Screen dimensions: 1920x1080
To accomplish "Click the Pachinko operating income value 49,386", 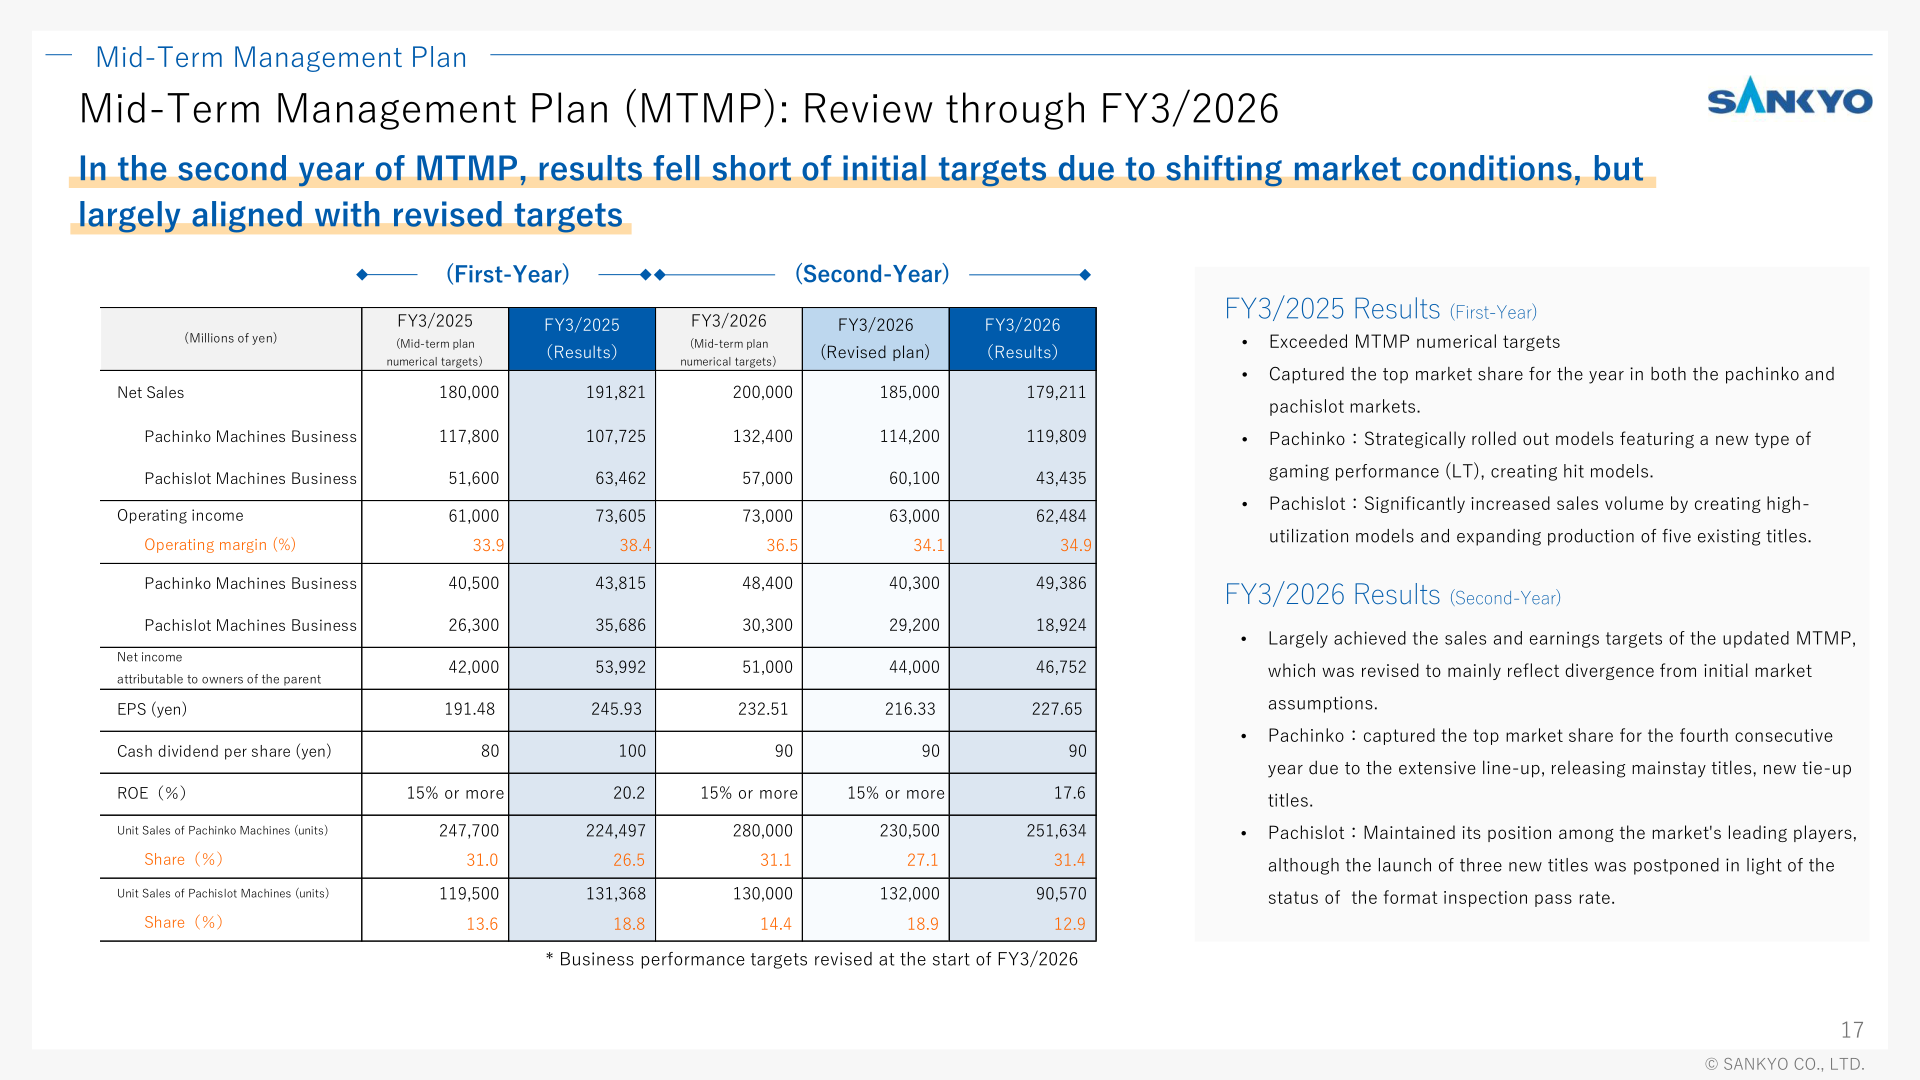I will tap(1061, 584).
